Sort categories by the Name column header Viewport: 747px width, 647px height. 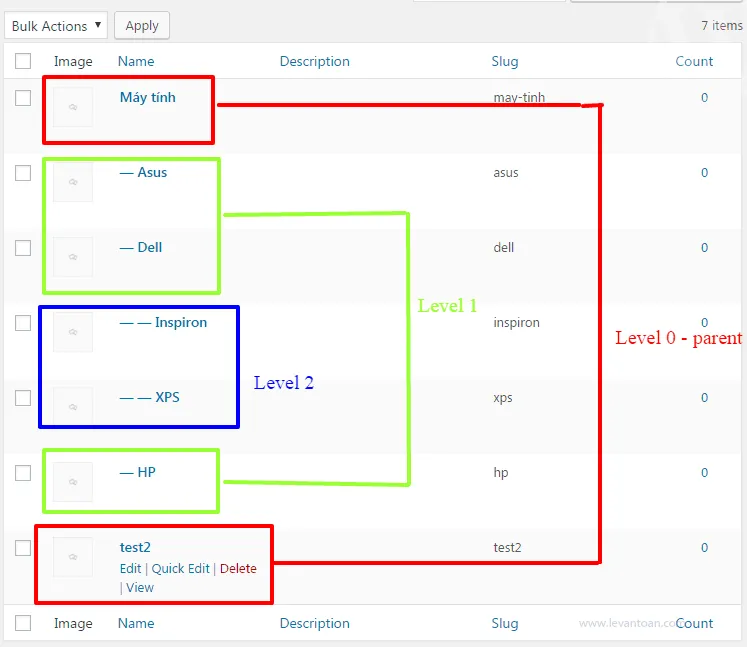point(136,61)
